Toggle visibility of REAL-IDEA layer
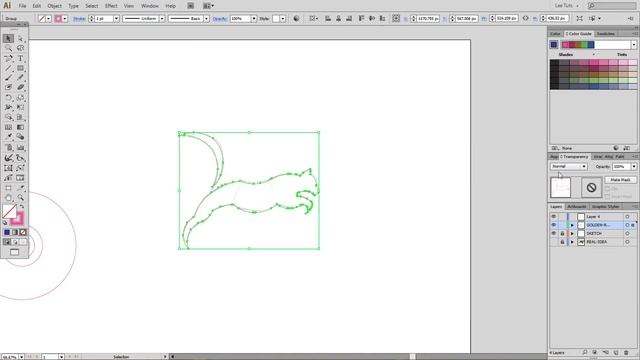 (x=553, y=242)
